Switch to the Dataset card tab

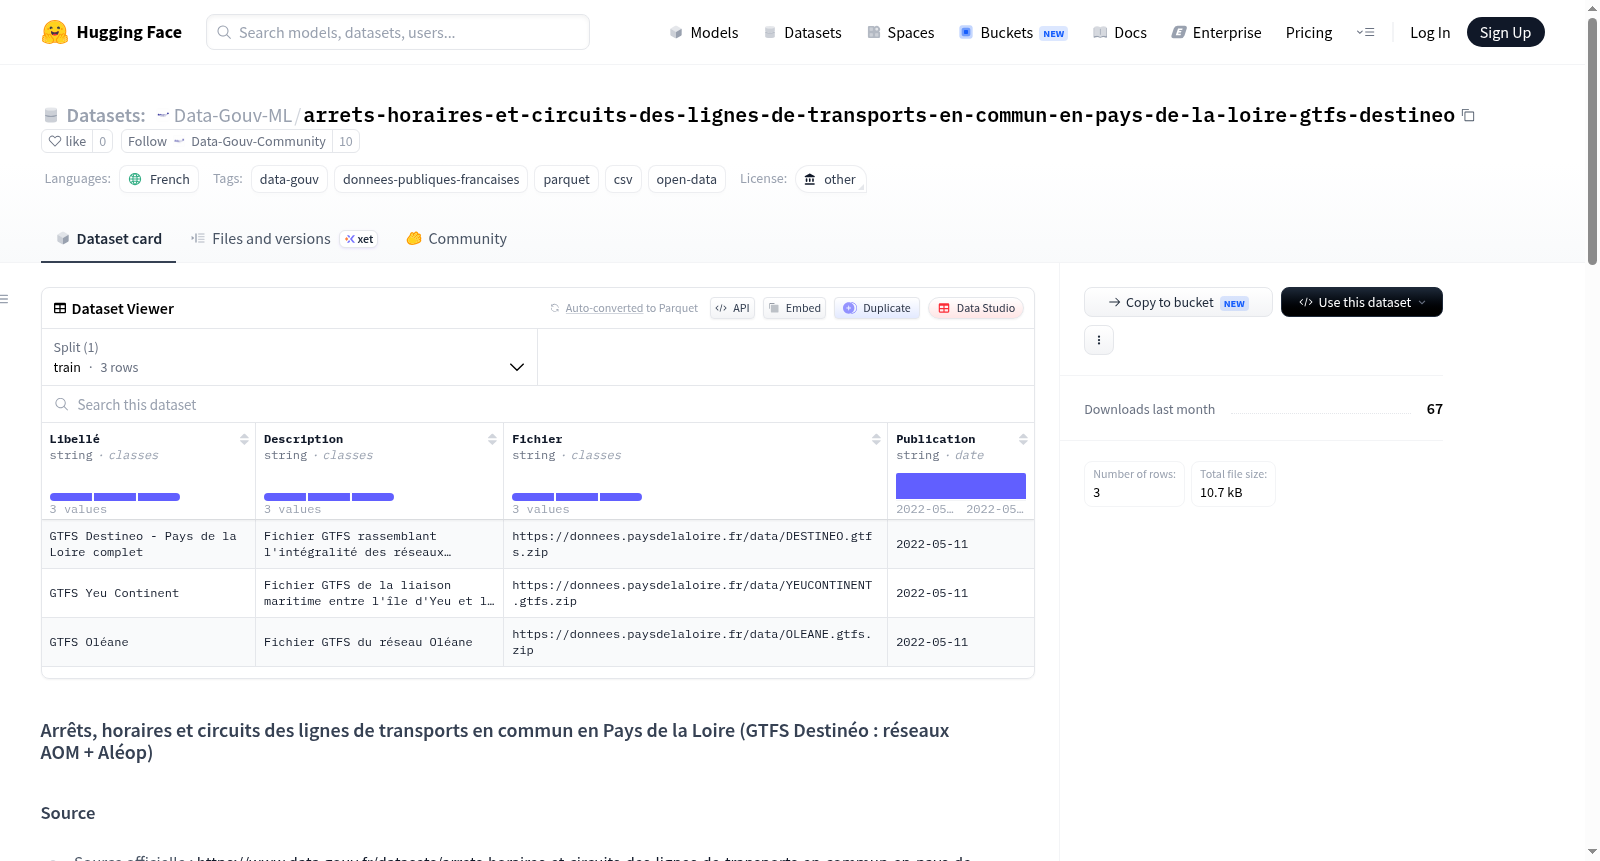tap(109, 239)
